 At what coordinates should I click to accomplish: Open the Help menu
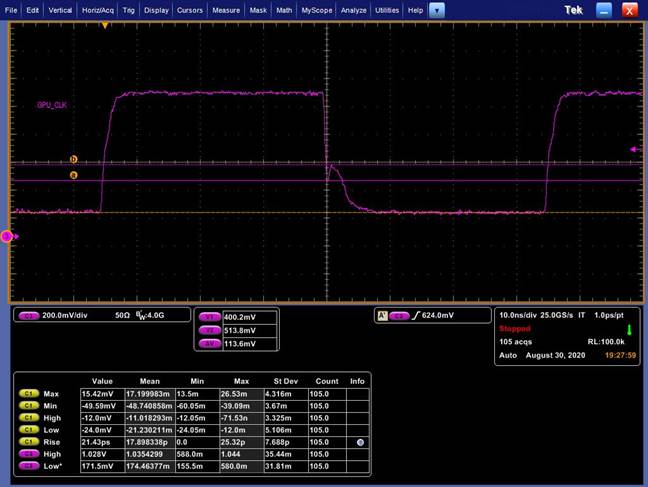pyautogui.click(x=415, y=10)
